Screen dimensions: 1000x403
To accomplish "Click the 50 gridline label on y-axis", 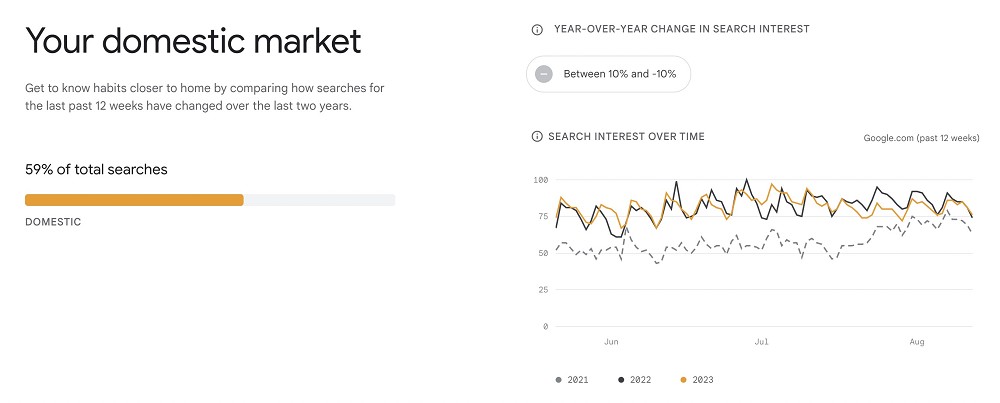I will 543,253.
